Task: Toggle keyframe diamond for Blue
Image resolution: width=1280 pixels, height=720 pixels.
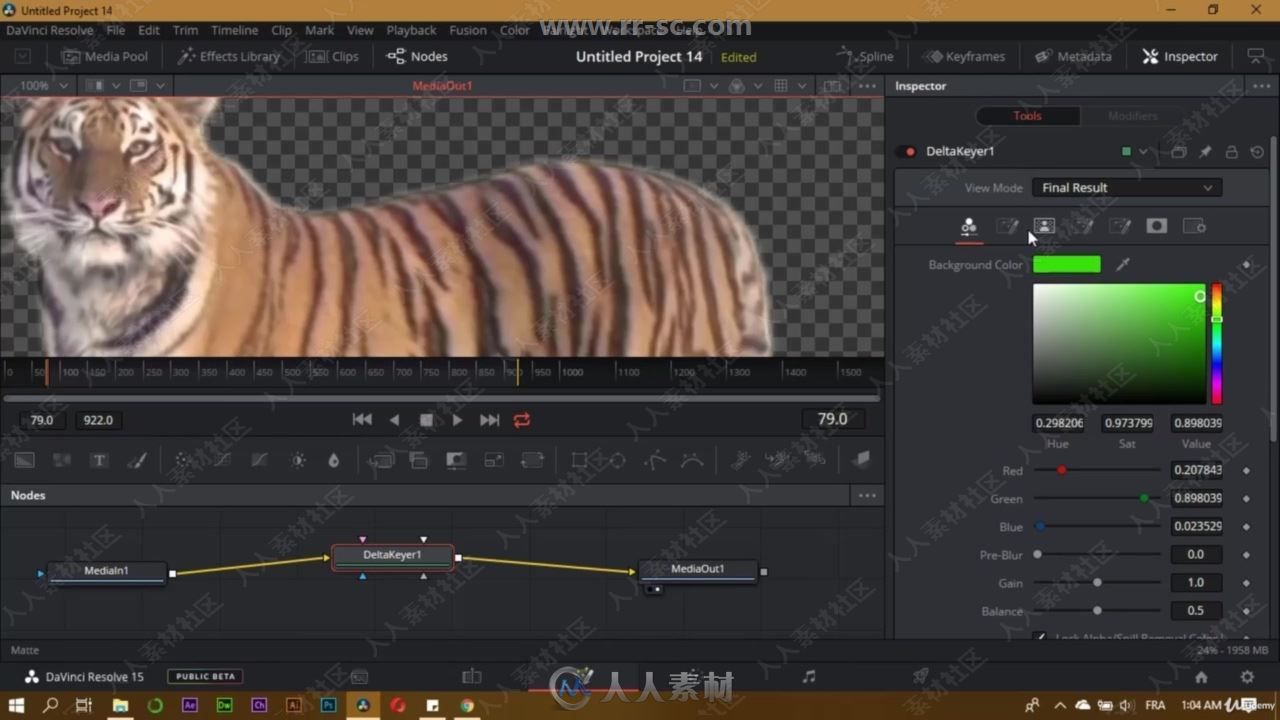Action: (x=1246, y=526)
